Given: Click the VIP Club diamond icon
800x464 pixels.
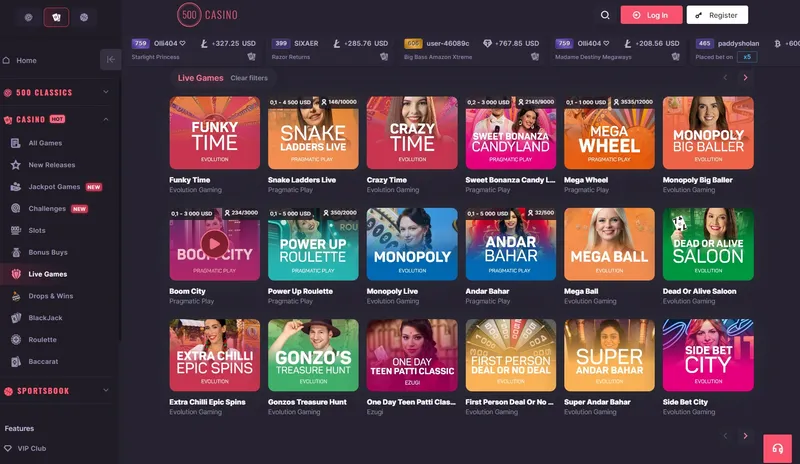Looking at the screenshot, I should [x=11, y=449].
